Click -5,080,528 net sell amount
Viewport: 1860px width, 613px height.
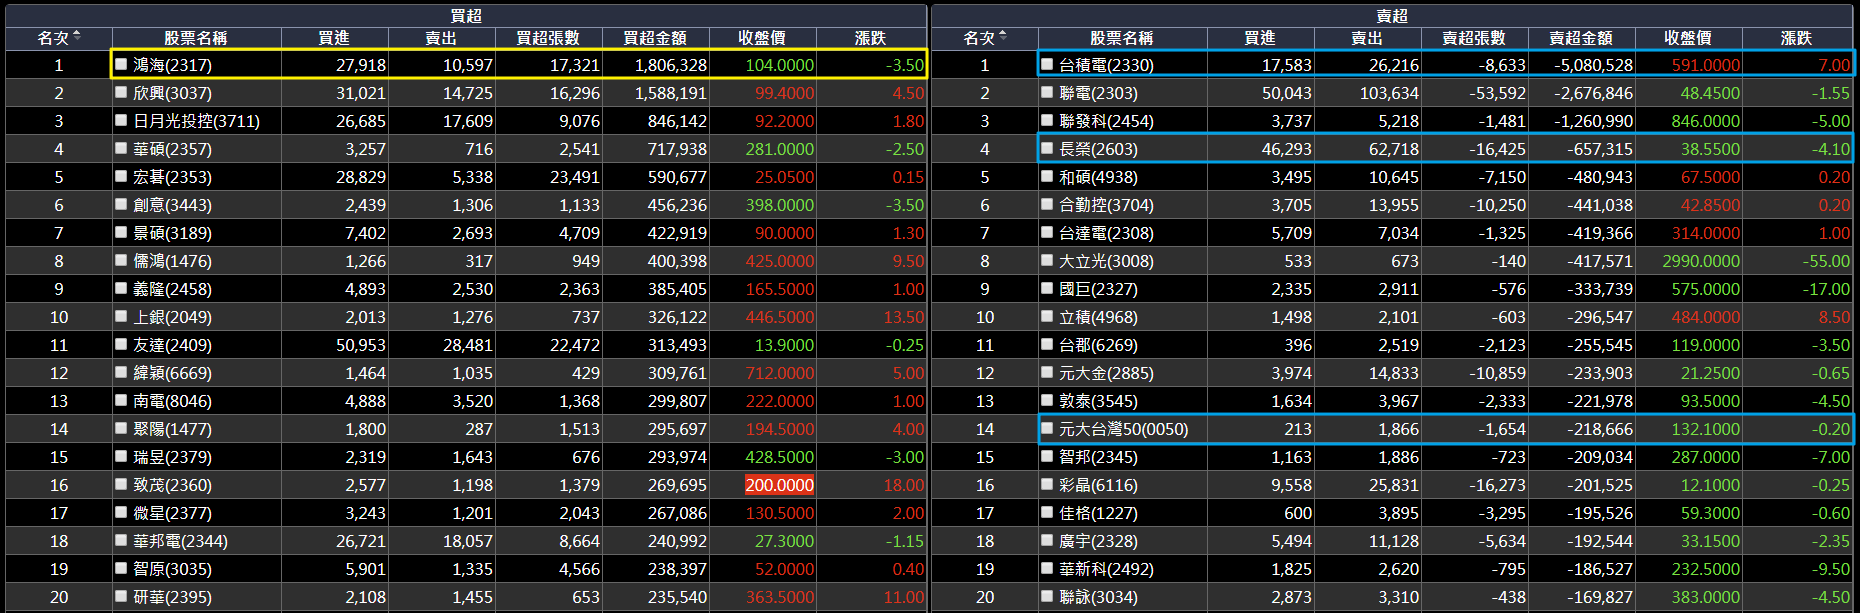tap(1593, 65)
